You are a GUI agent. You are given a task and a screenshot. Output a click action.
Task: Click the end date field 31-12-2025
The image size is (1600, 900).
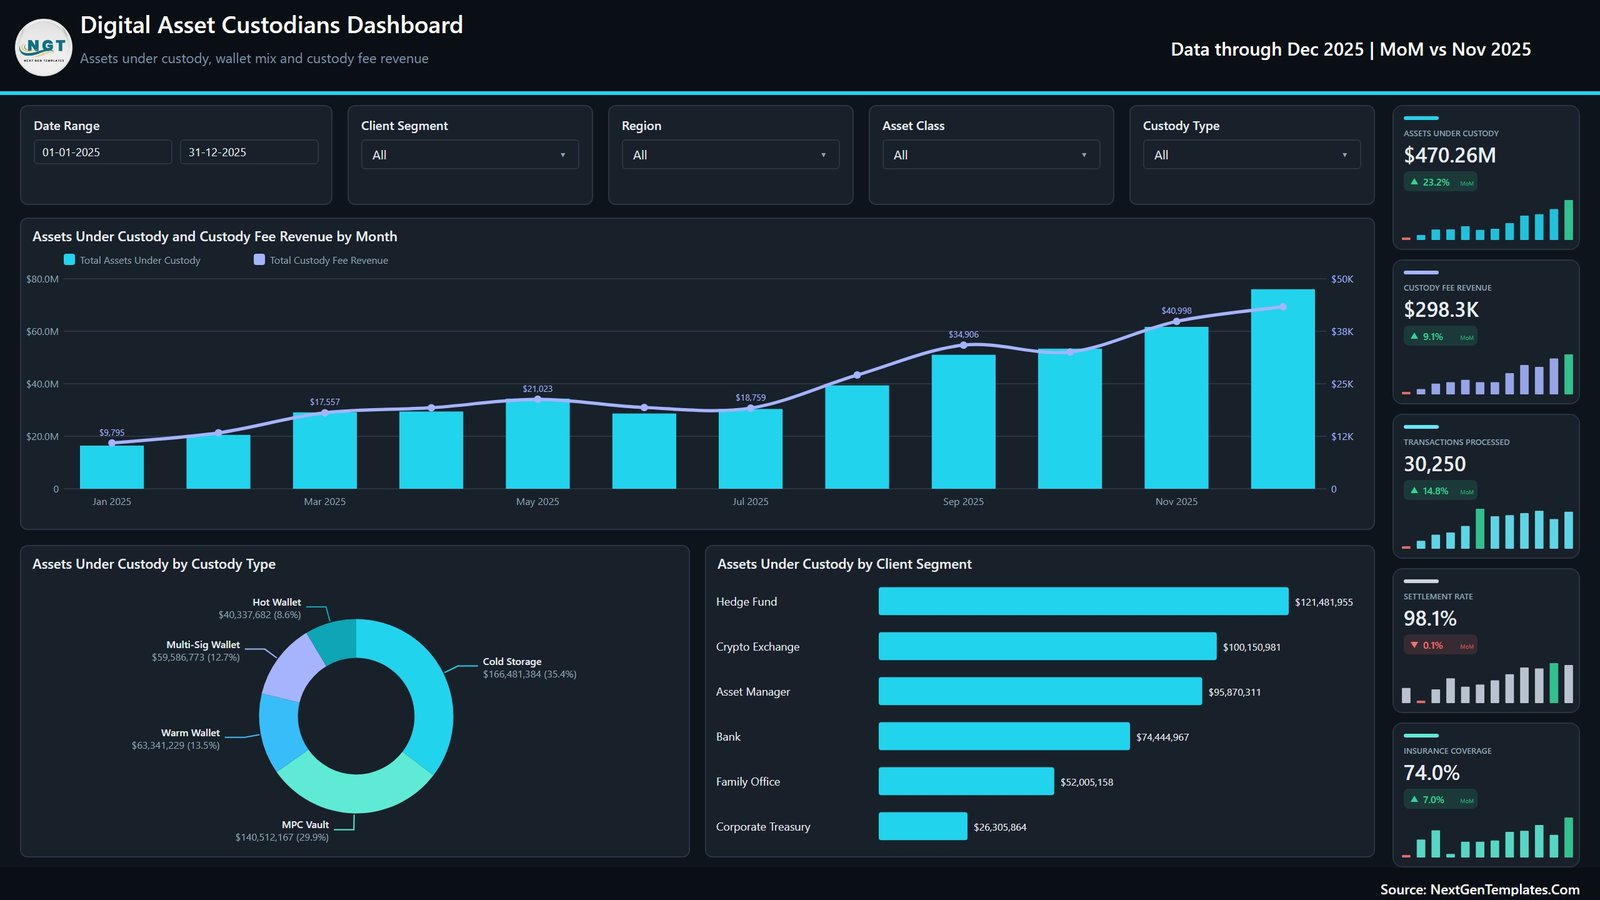point(249,152)
